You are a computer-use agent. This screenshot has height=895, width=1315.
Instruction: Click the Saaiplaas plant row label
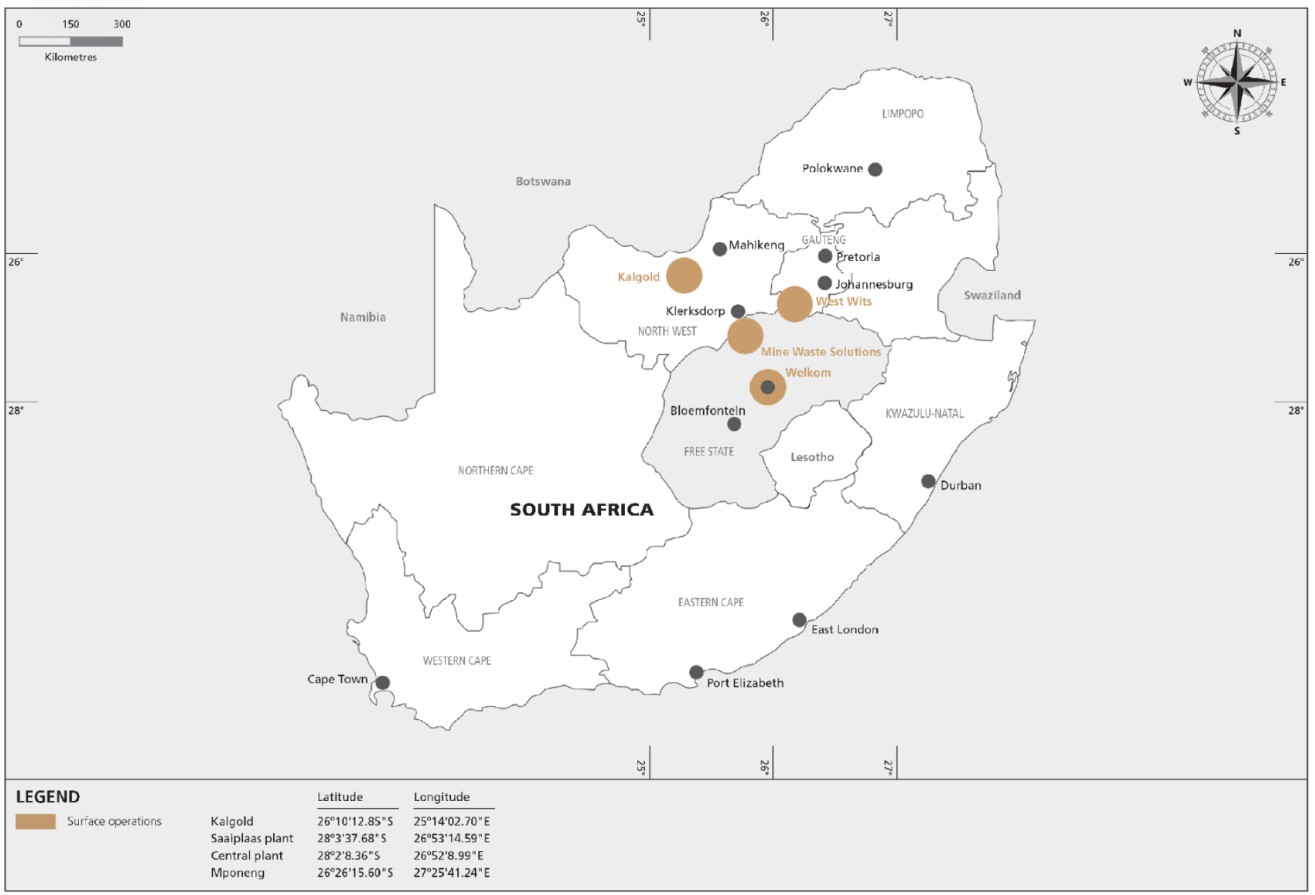pos(252,838)
